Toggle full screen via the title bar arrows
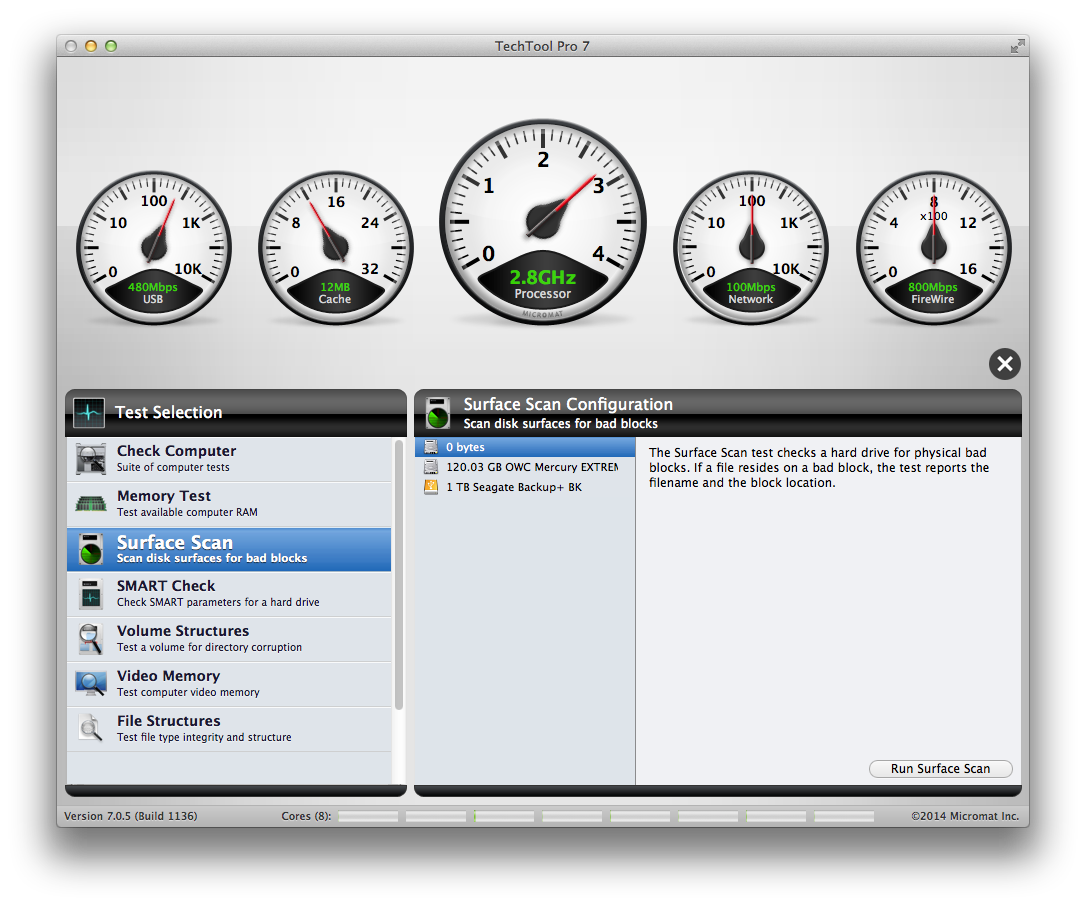The width and height of the screenshot is (1086, 906). (x=1017, y=46)
